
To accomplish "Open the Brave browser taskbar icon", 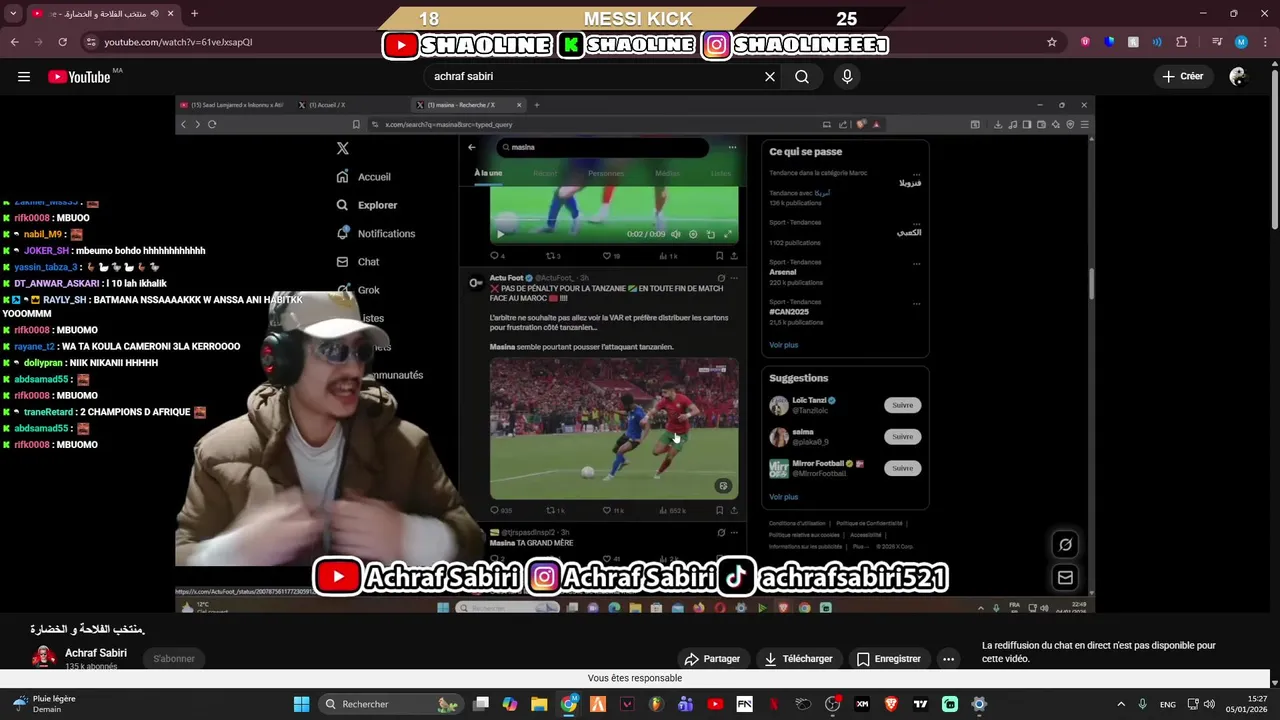I will click(x=891, y=704).
